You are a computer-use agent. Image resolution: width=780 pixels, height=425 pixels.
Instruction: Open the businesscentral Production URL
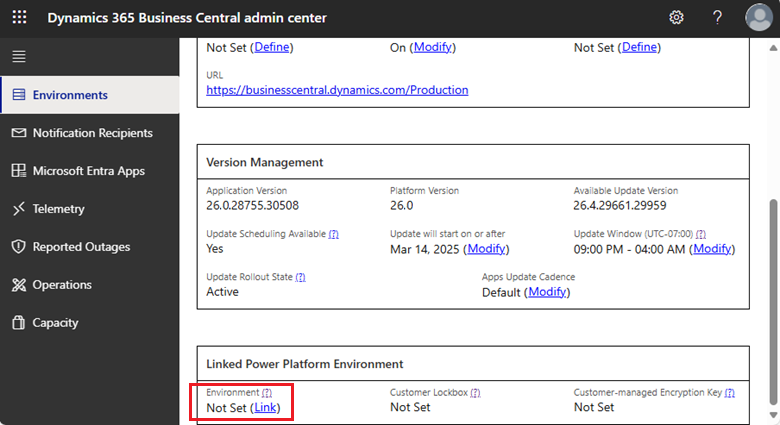point(337,90)
